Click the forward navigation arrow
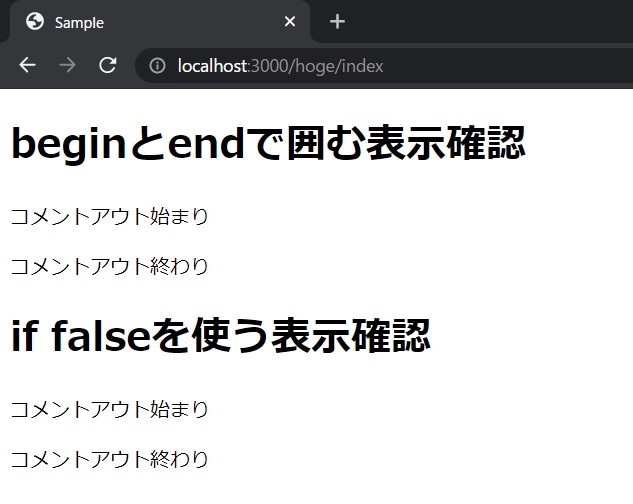Viewport: 633px width, 504px height. click(x=67, y=65)
